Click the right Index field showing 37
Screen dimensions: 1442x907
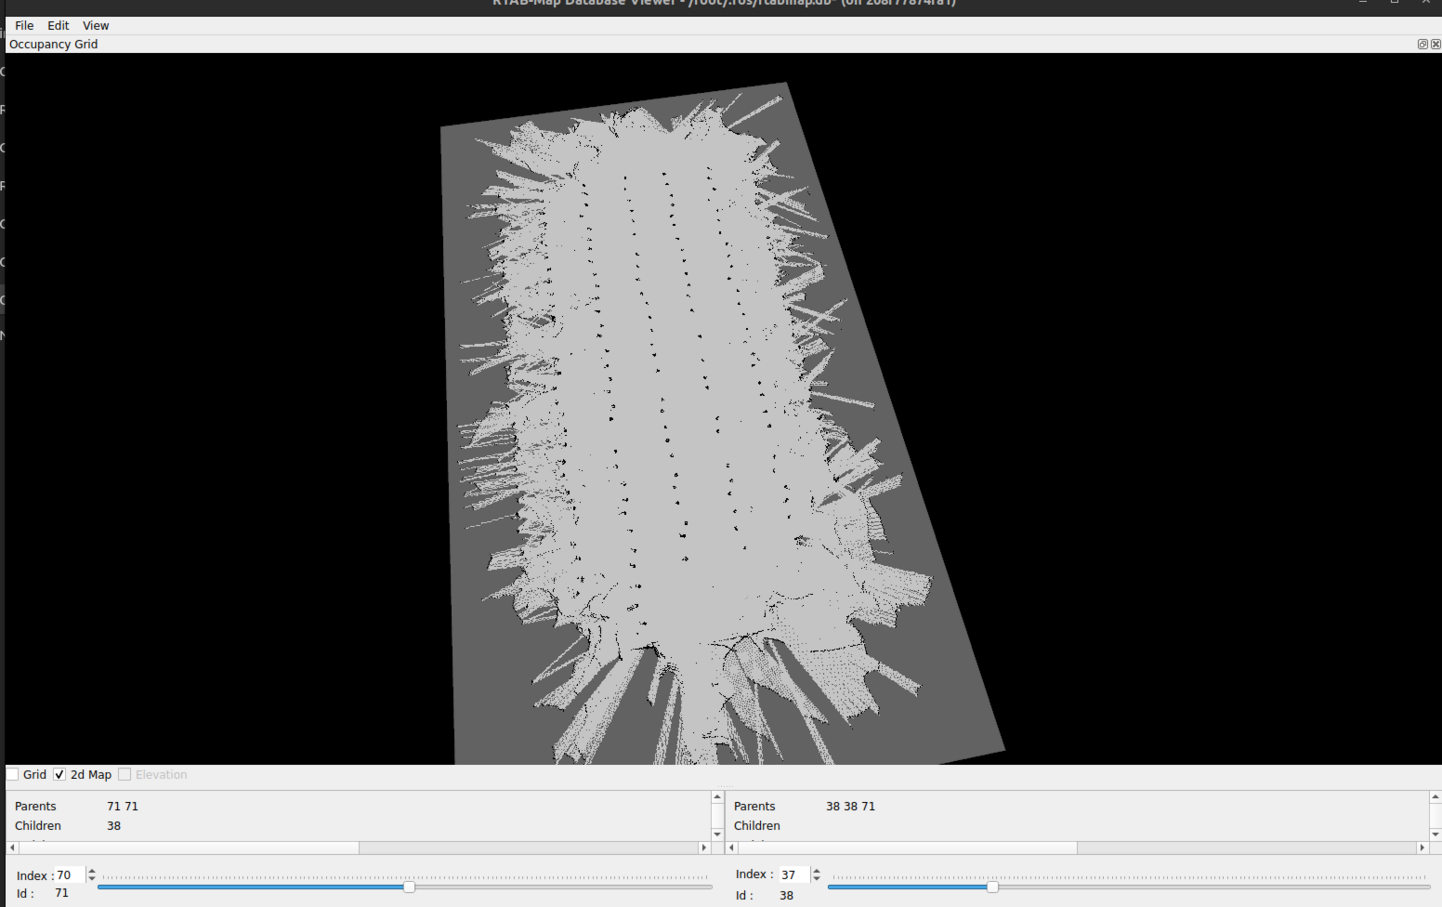pyautogui.click(x=792, y=875)
